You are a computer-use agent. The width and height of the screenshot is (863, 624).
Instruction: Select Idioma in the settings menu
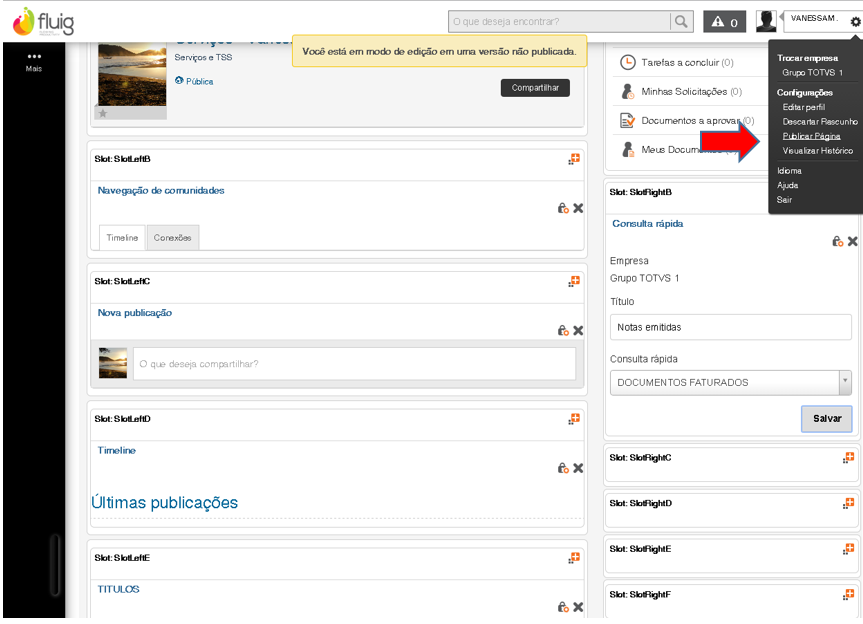coord(789,171)
